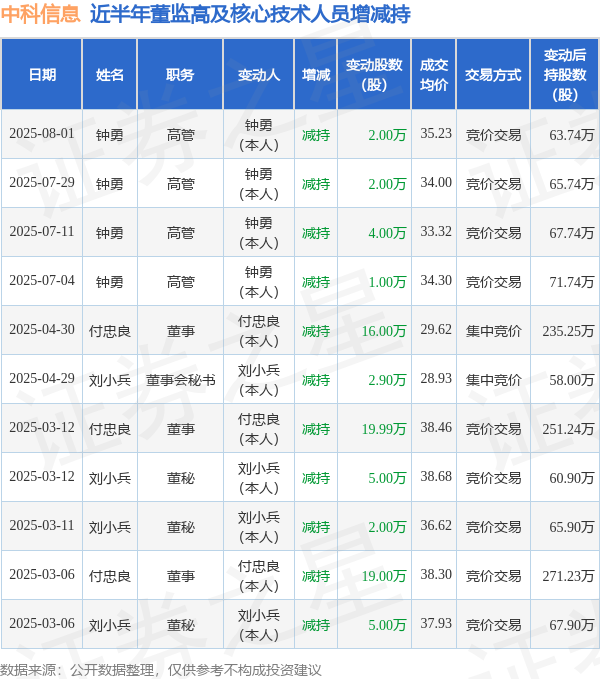
Task: Select the 变动人 column header
Action: (259, 75)
